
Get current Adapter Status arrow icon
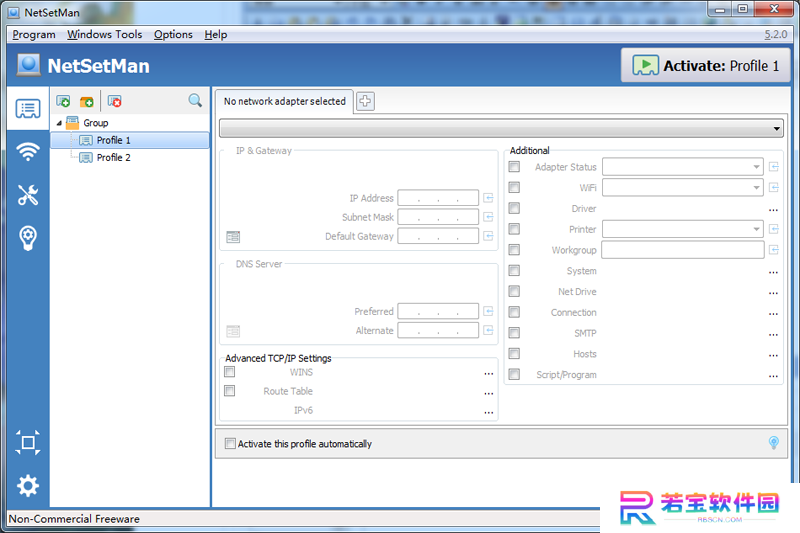click(x=773, y=167)
